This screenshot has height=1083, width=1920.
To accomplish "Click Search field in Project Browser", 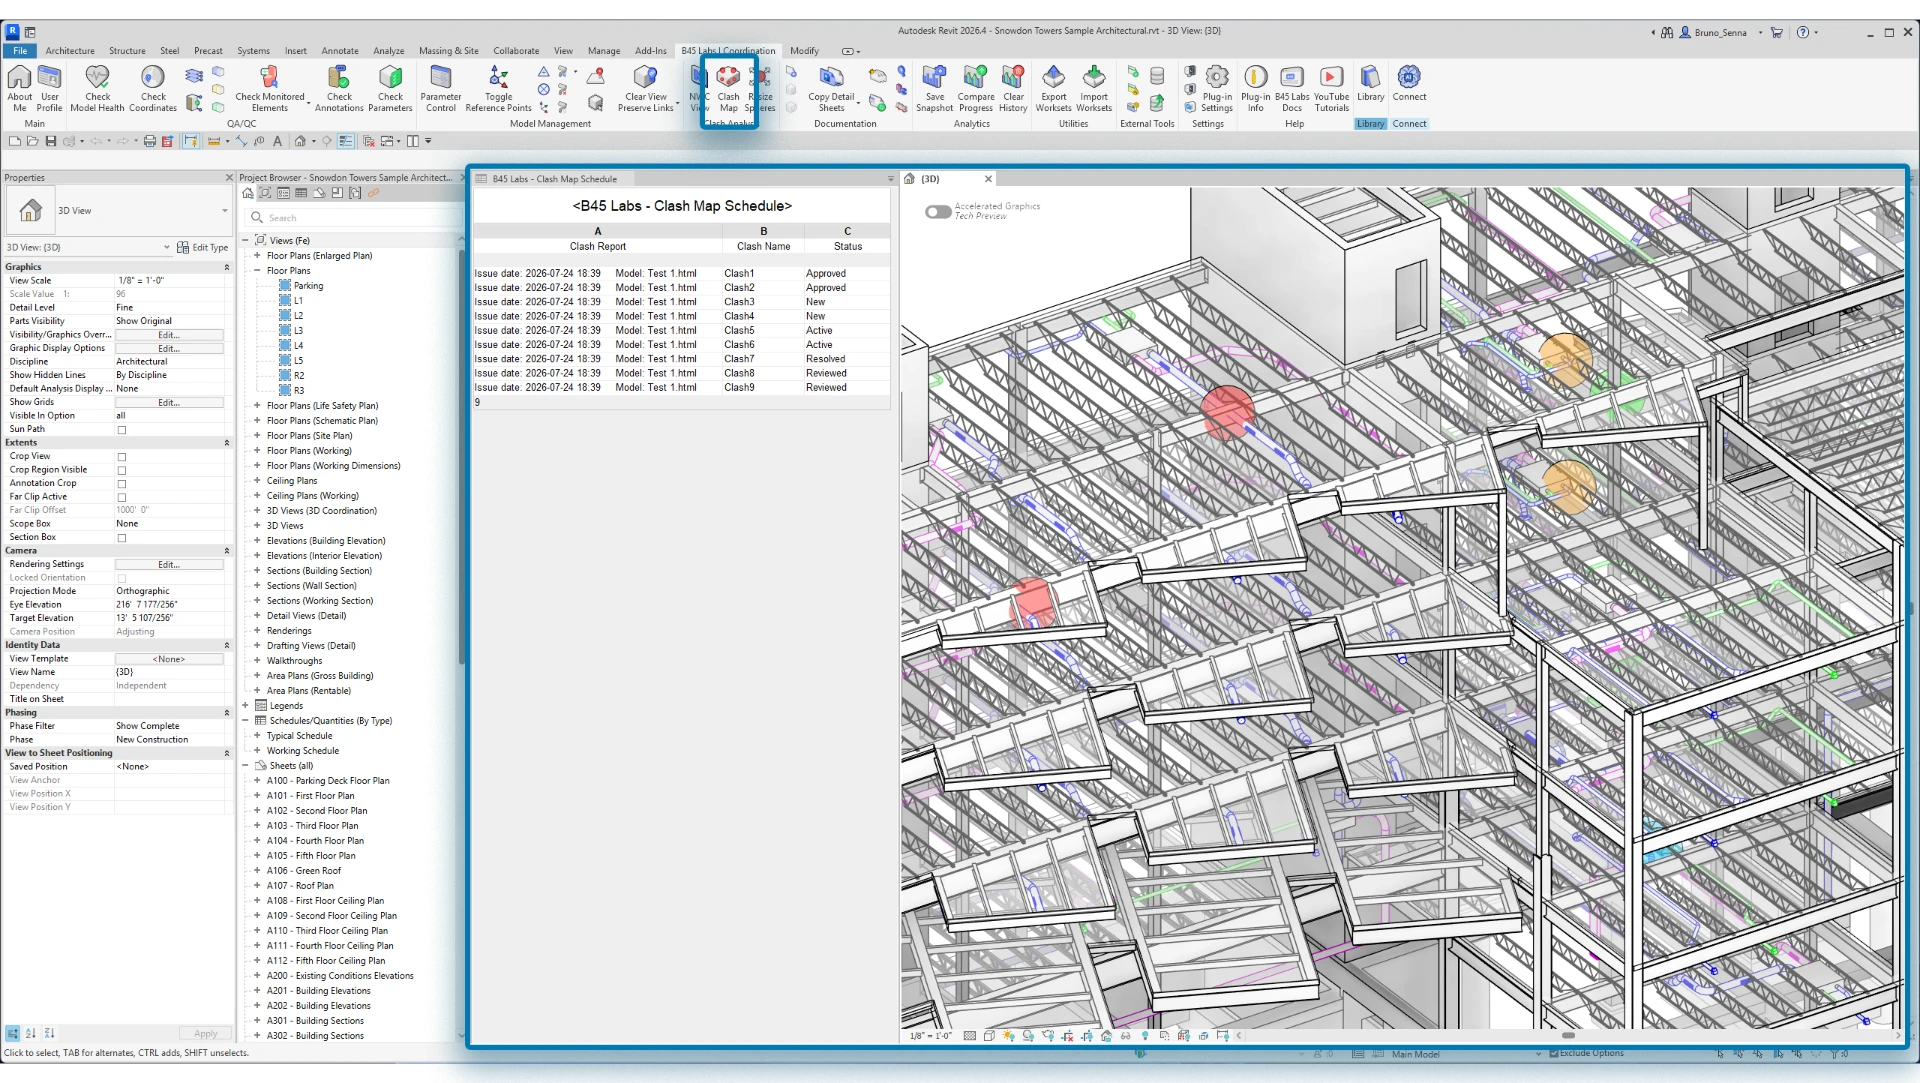I will tap(355, 218).
